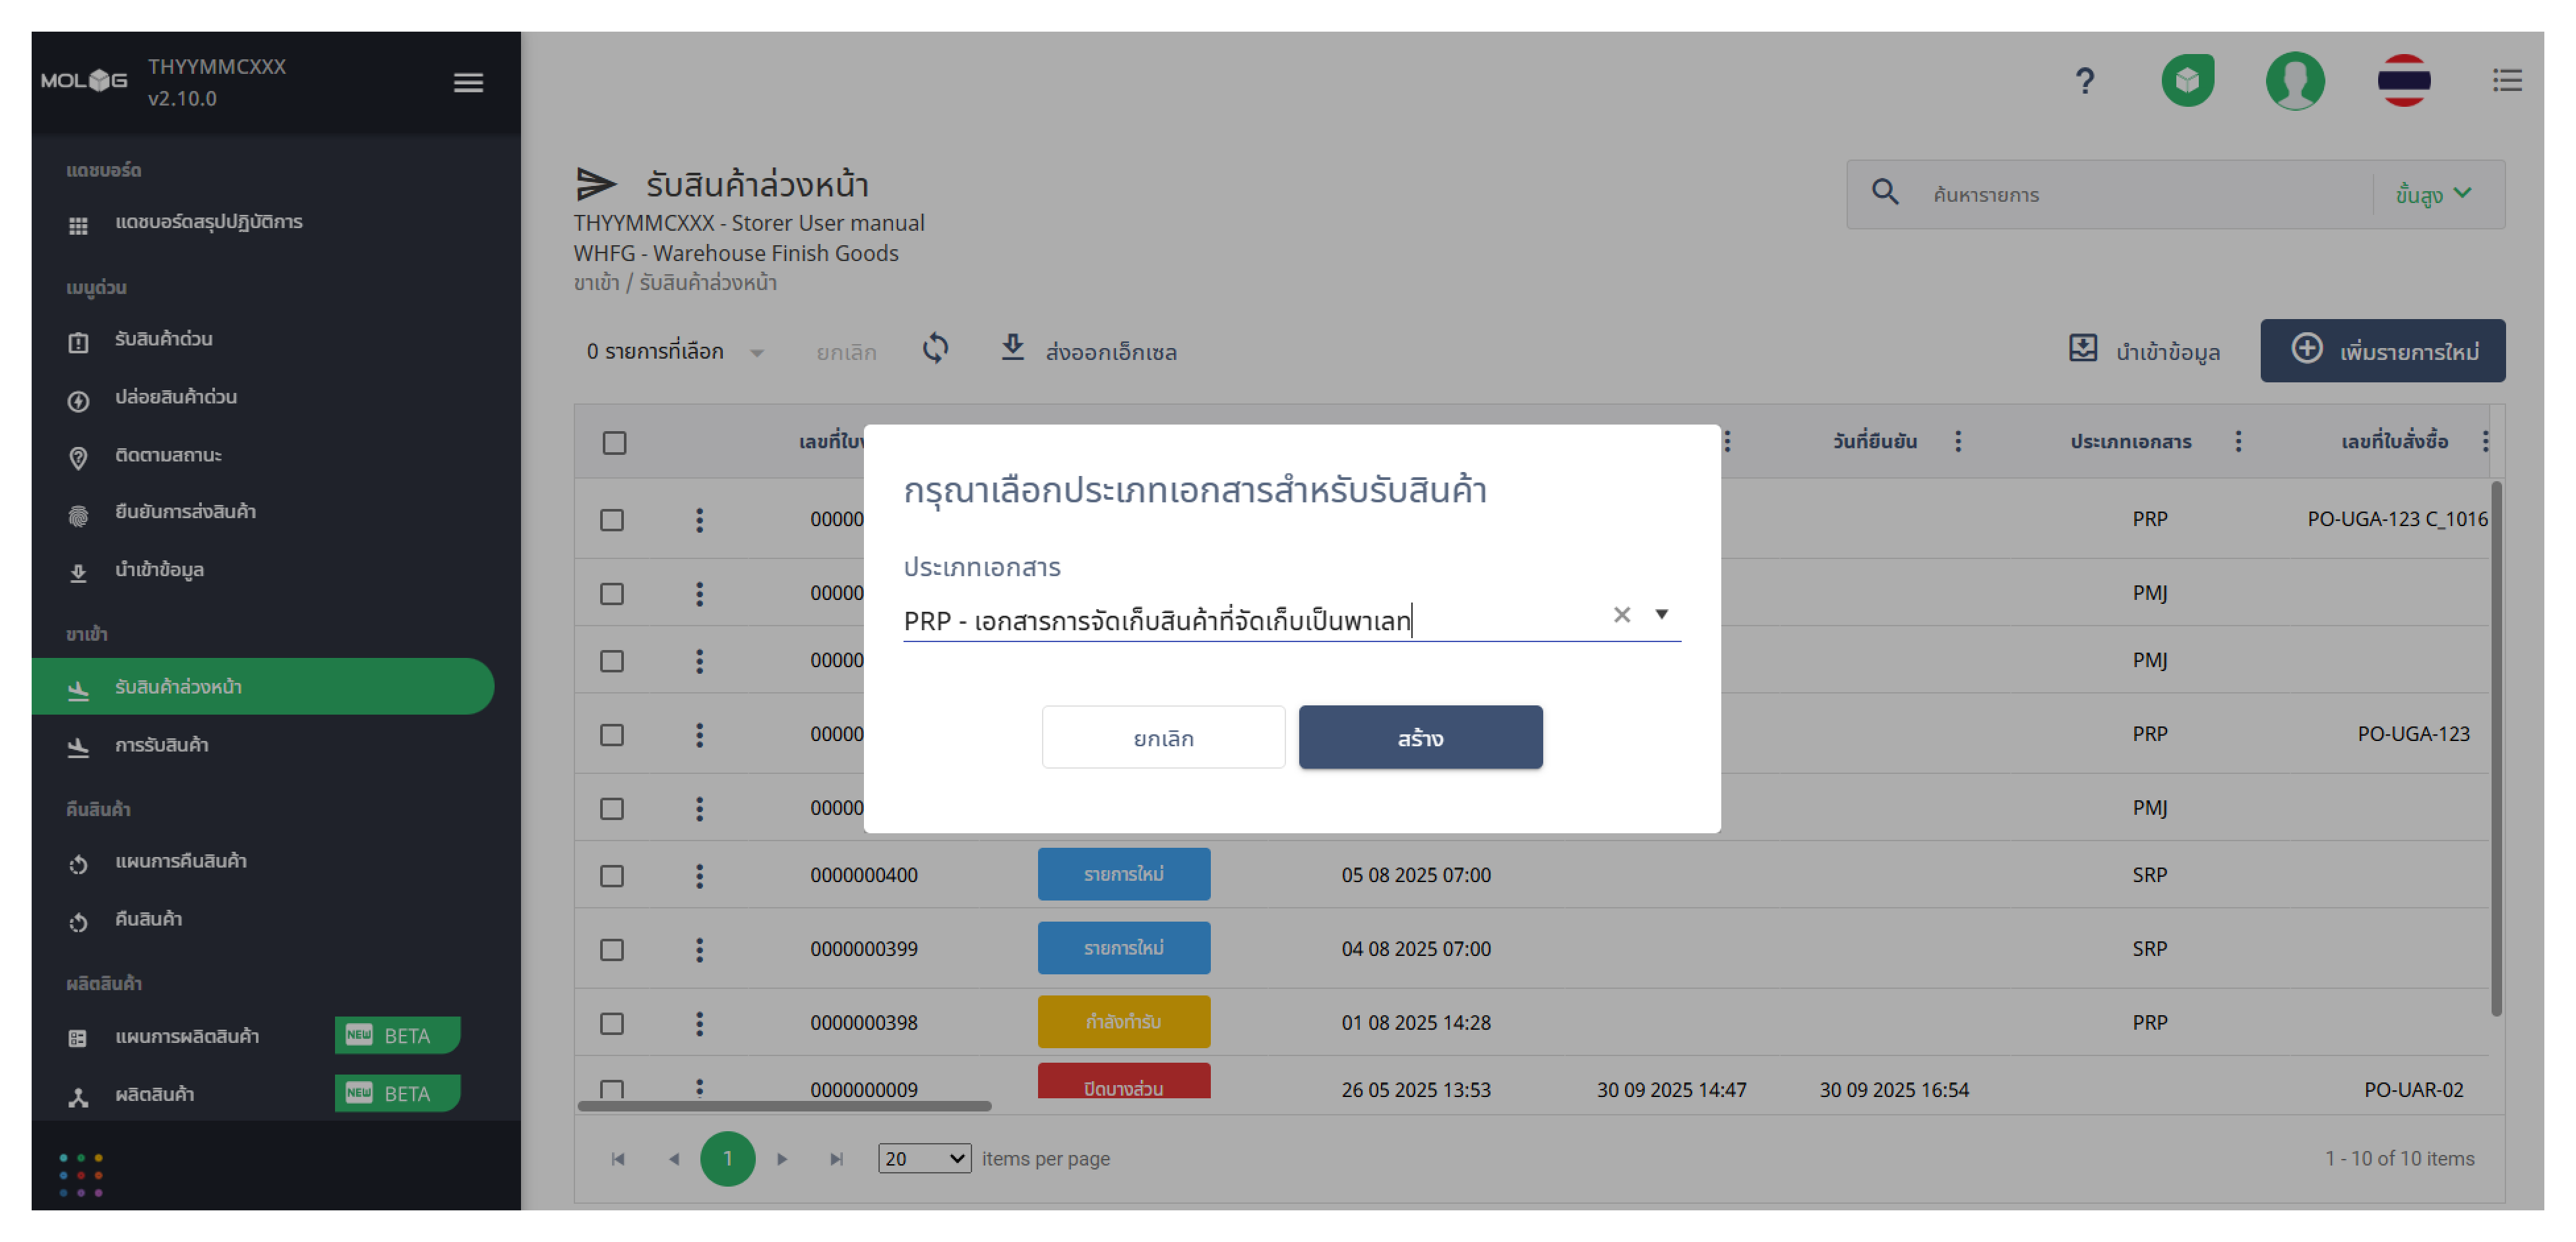Clear the document type selection with X
Image resolution: width=2576 pixels, height=1242 pixels.
[x=1621, y=615]
